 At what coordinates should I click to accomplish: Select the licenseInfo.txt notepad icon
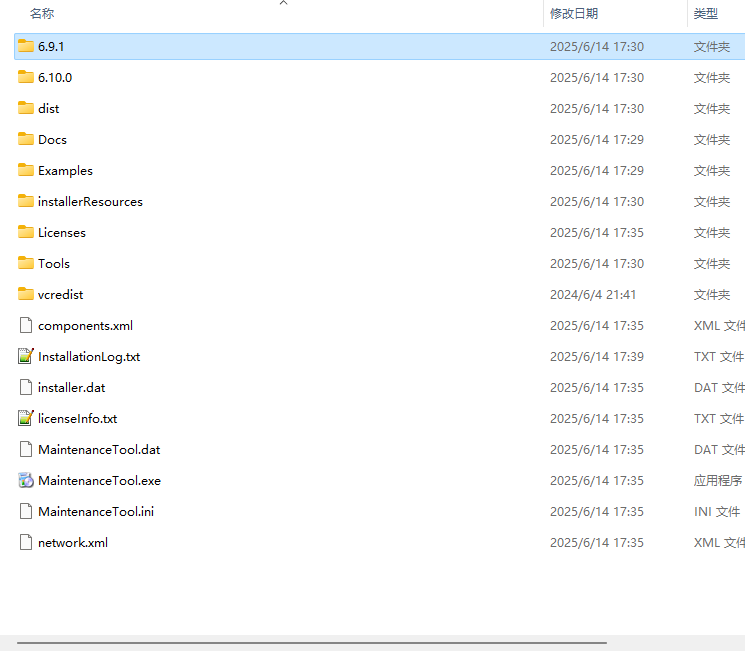tap(26, 418)
